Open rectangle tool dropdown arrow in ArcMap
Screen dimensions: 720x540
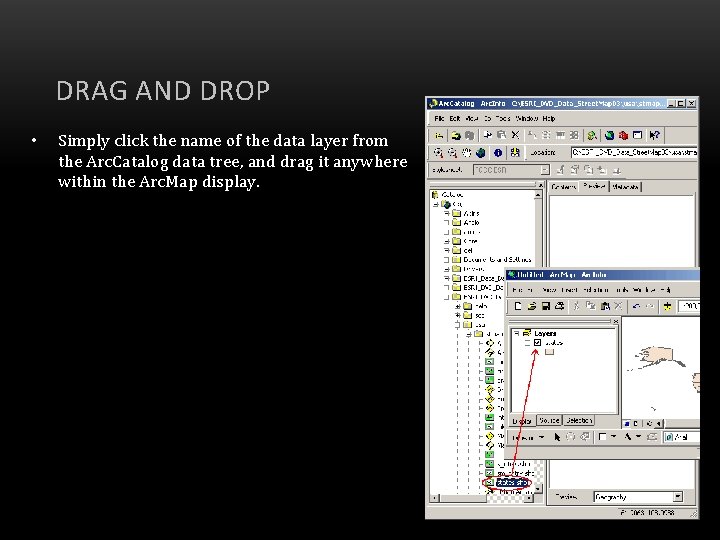tap(613, 437)
